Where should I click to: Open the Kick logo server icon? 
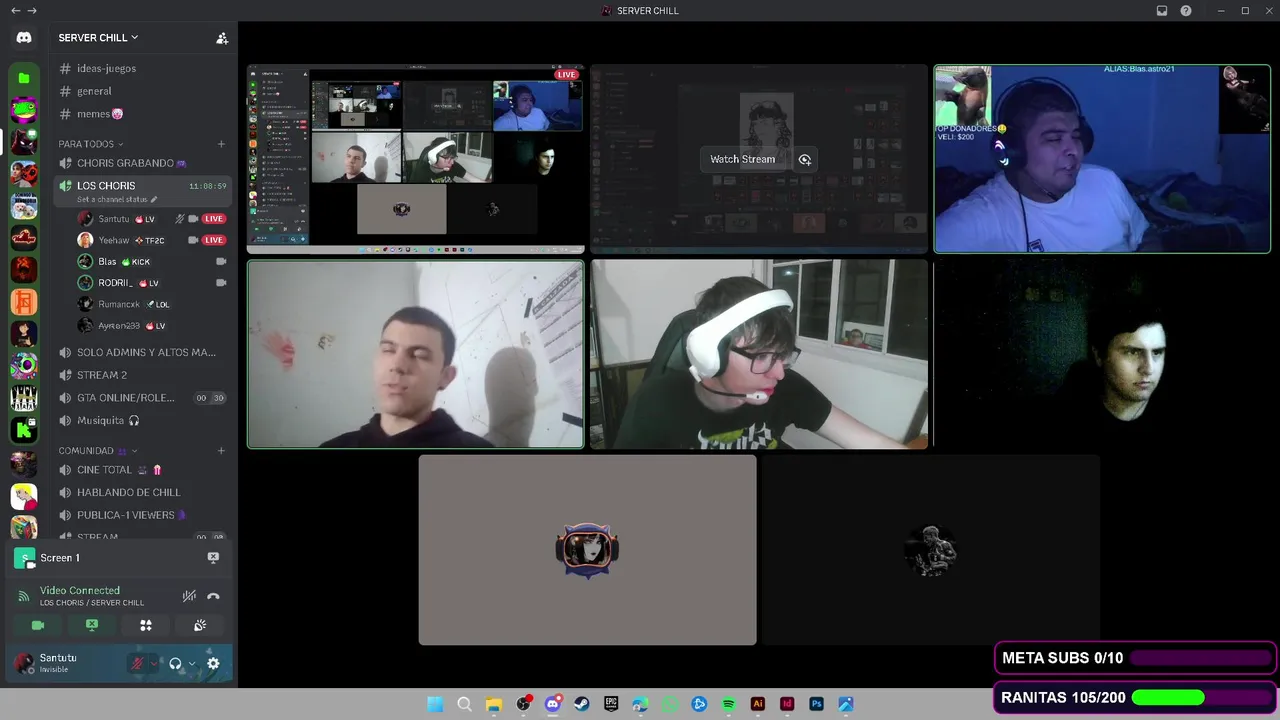click(x=24, y=430)
